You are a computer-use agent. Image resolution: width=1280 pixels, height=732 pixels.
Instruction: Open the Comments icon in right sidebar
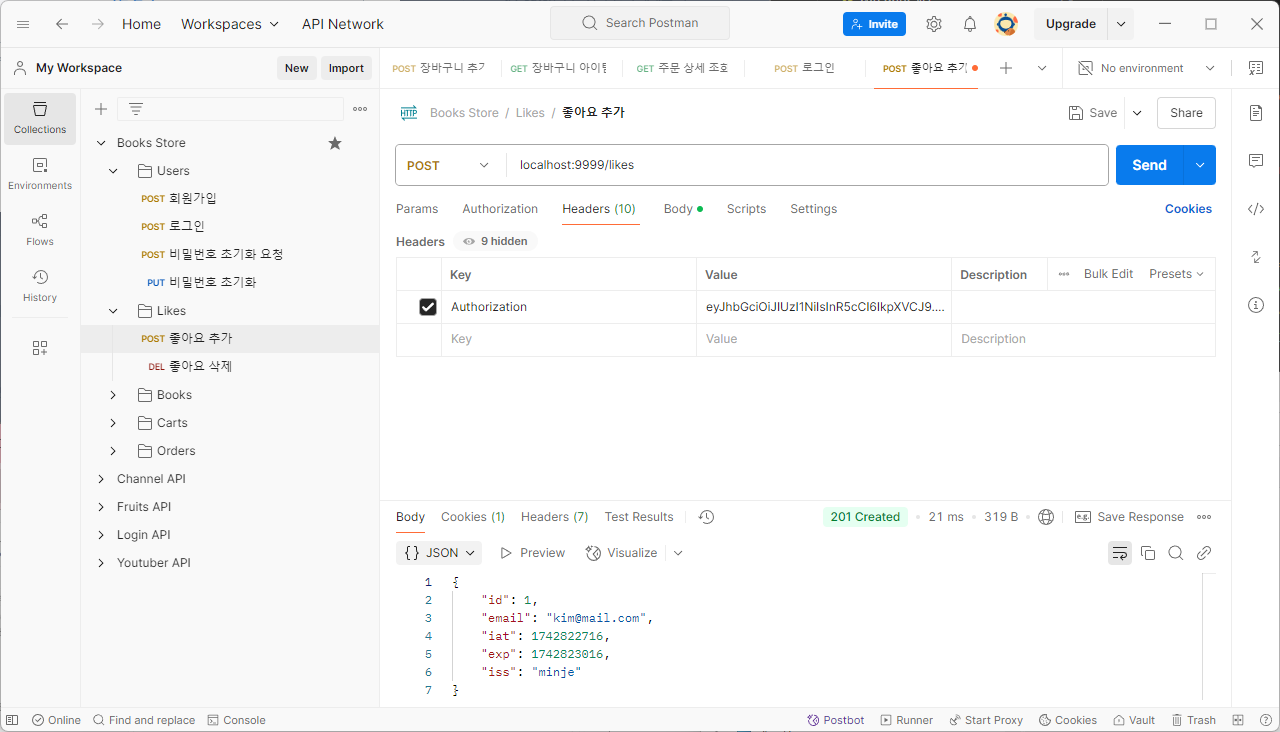point(1256,161)
